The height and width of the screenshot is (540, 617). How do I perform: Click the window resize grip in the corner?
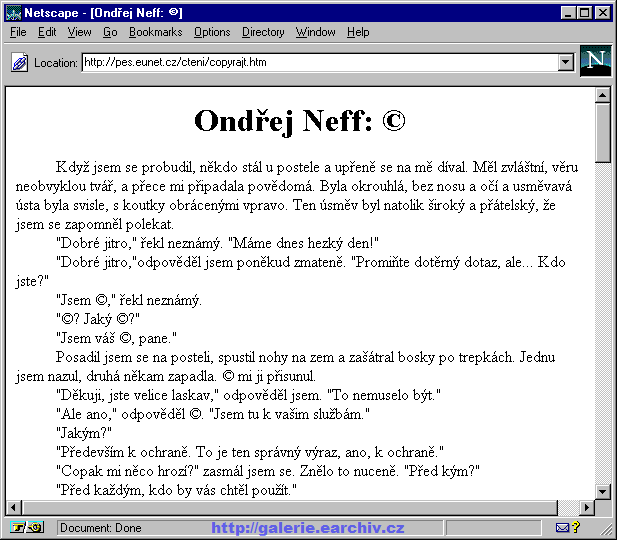pyautogui.click(x=605, y=529)
